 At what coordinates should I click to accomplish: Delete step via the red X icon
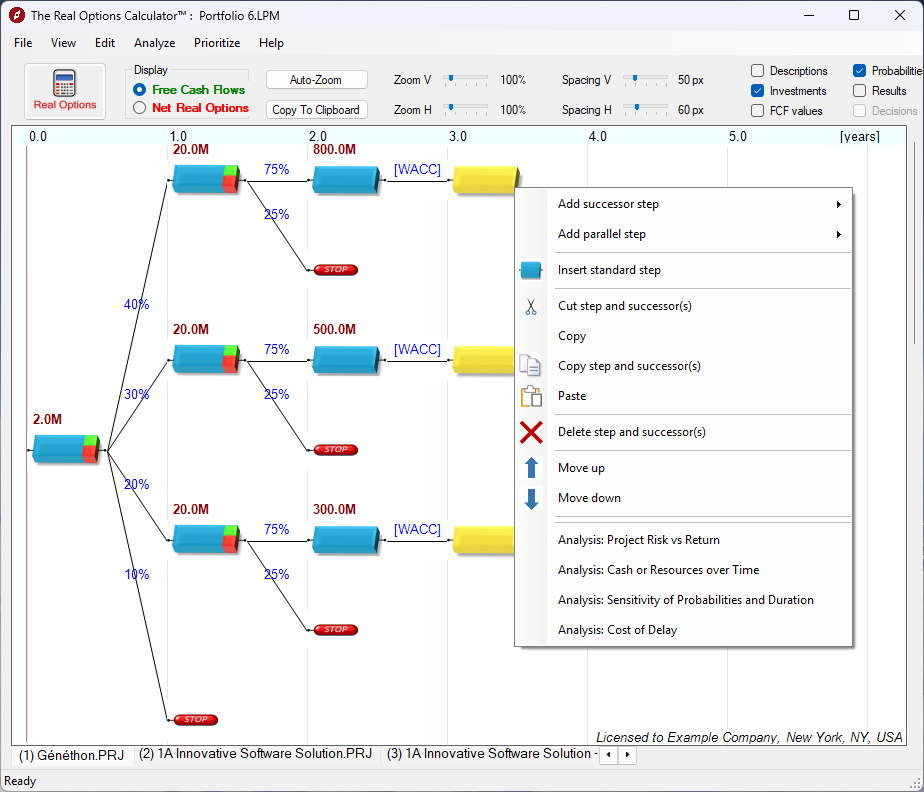[531, 432]
